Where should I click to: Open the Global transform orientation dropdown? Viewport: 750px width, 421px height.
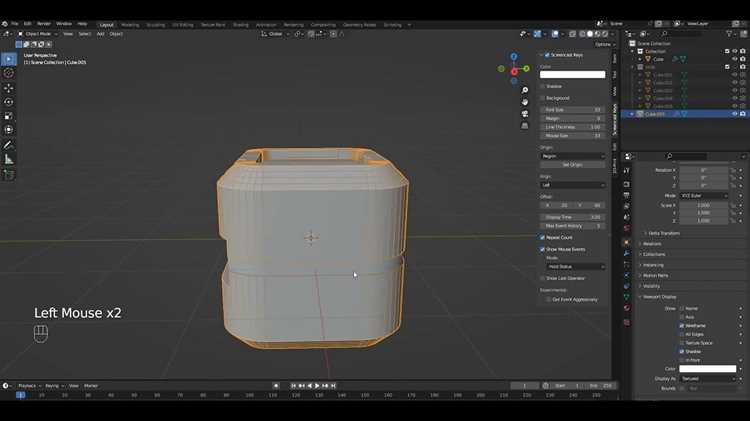(x=275, y=34)
